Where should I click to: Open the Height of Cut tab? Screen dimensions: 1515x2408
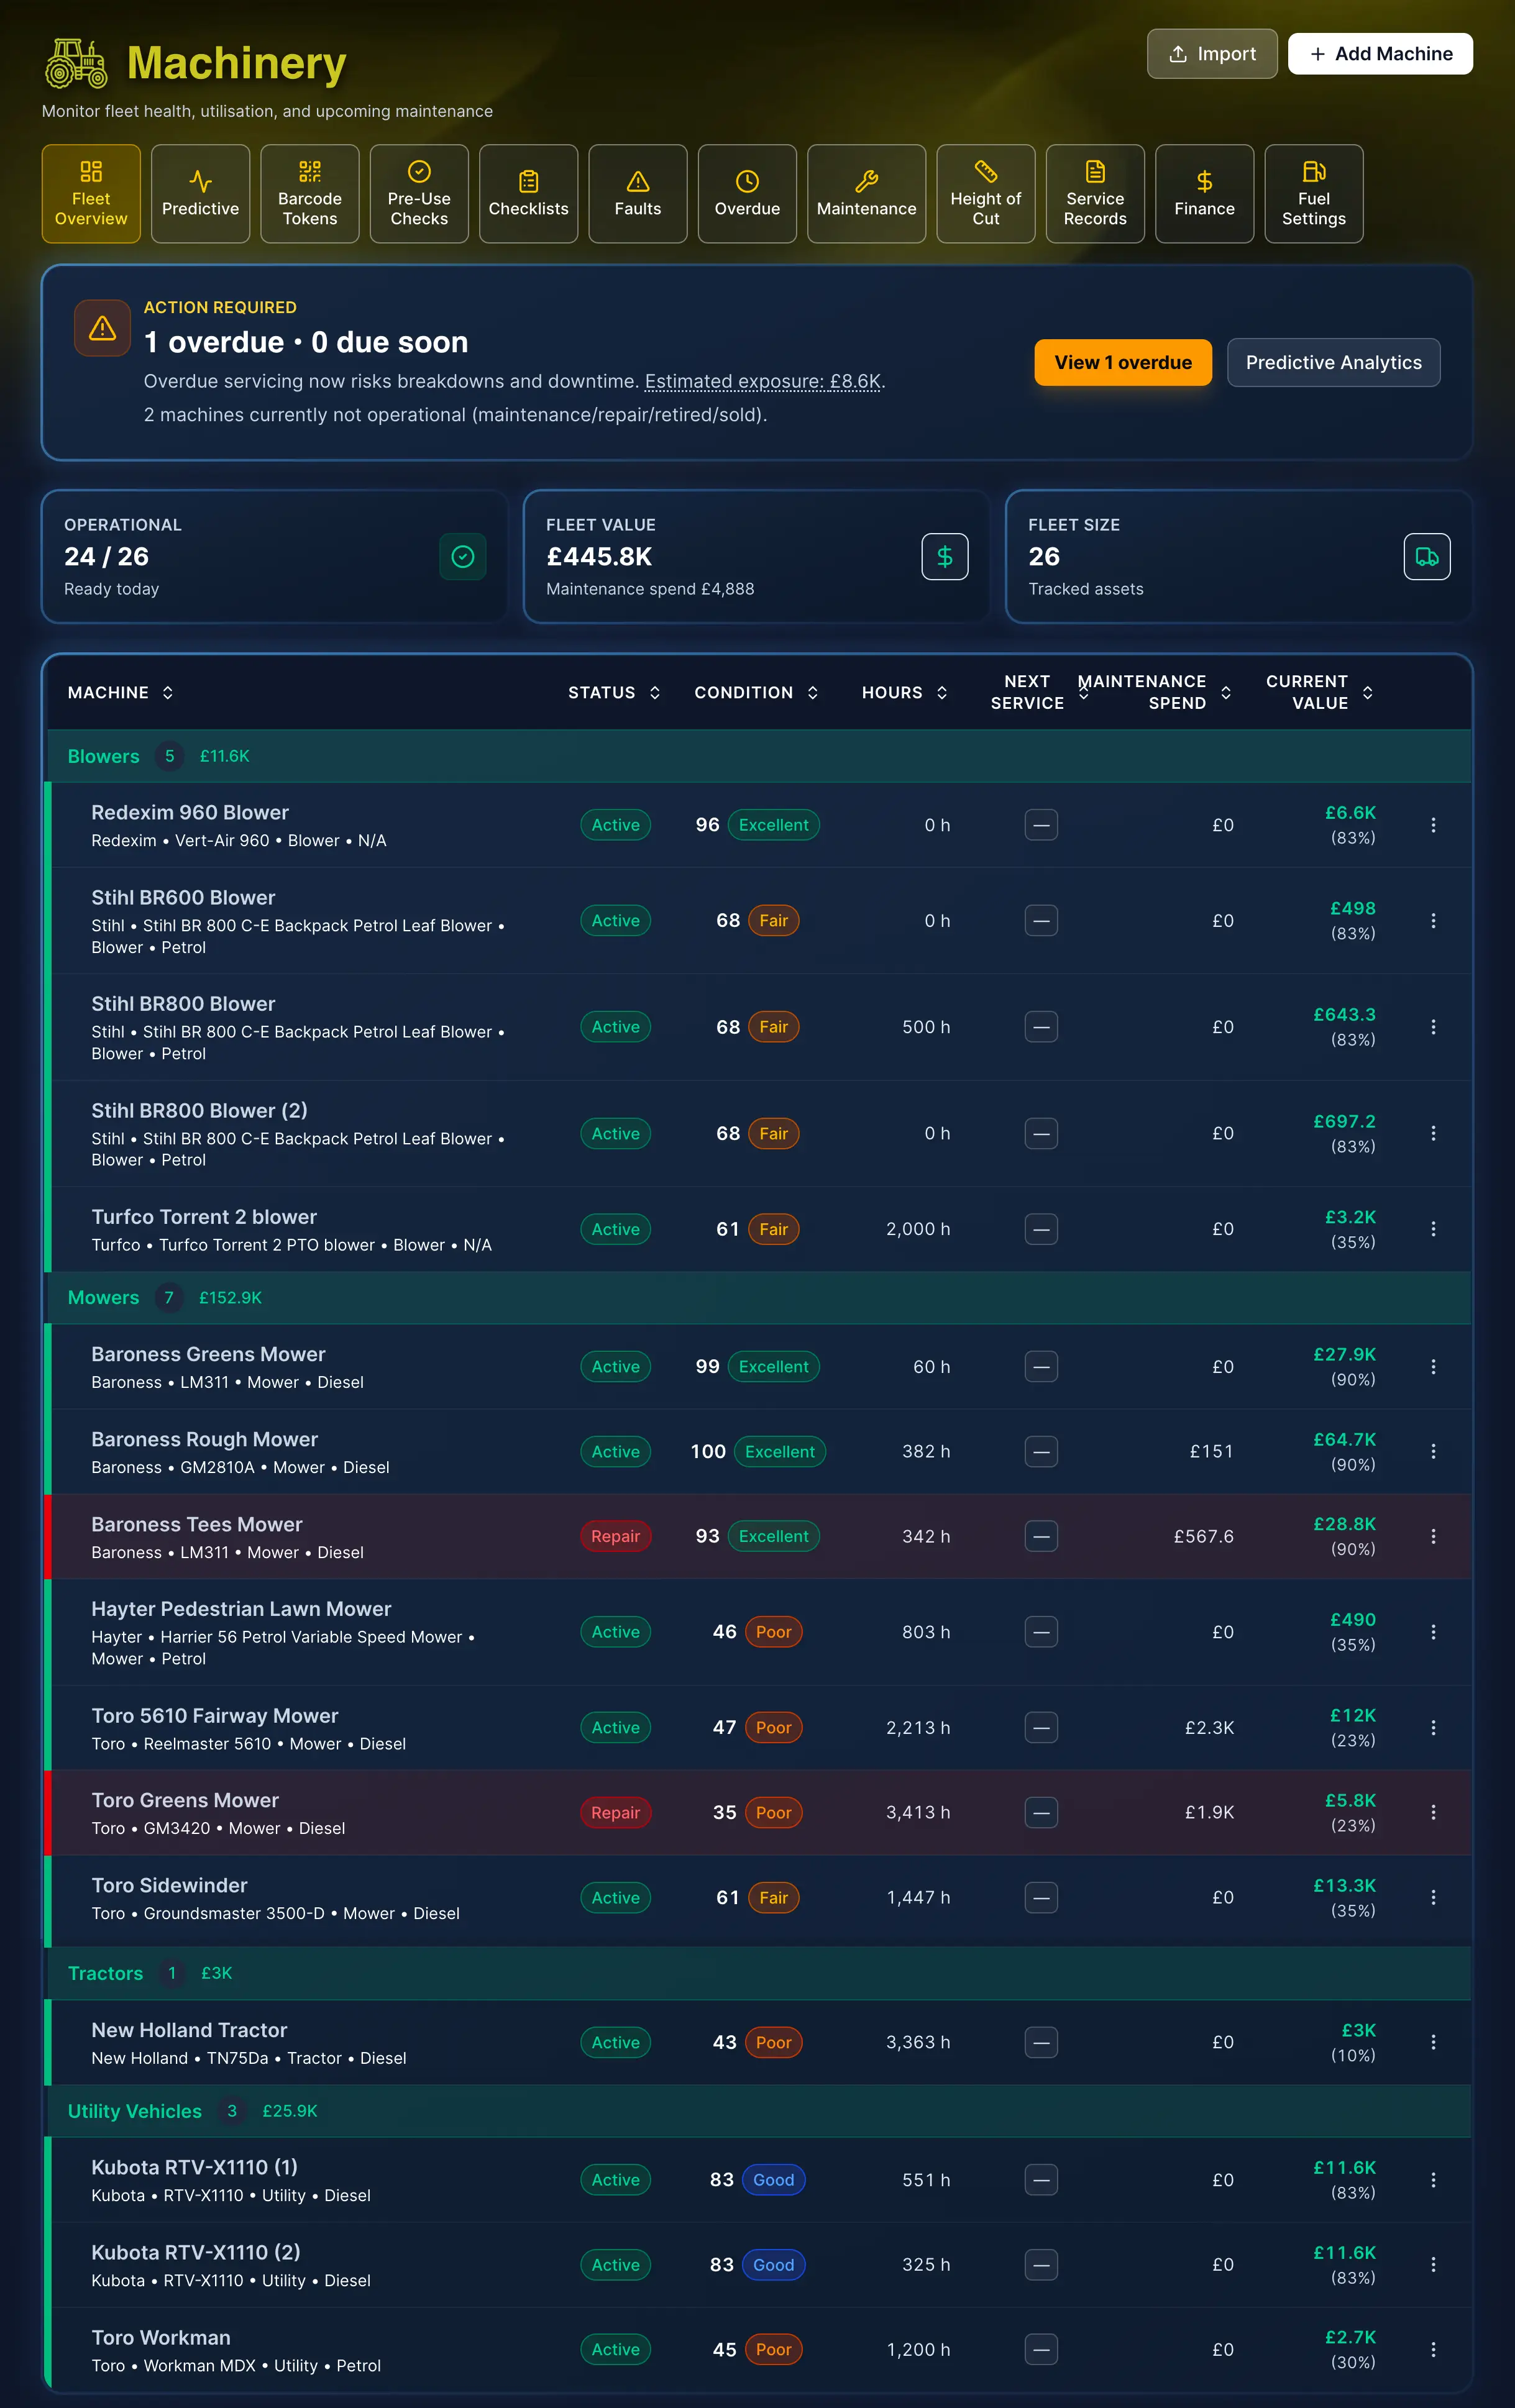pos(986,194)
